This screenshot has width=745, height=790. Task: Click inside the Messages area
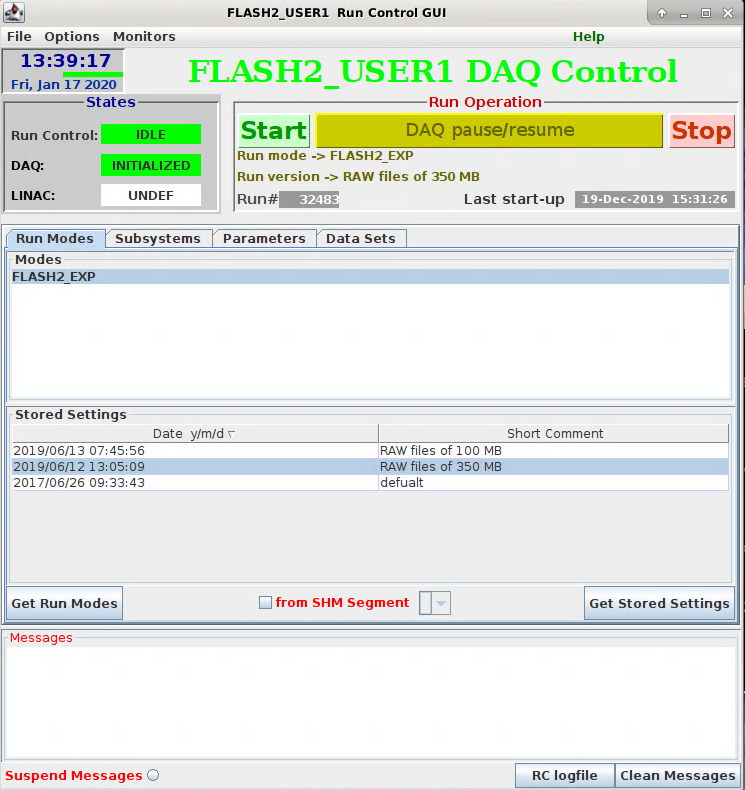click(x=370, y=703)
